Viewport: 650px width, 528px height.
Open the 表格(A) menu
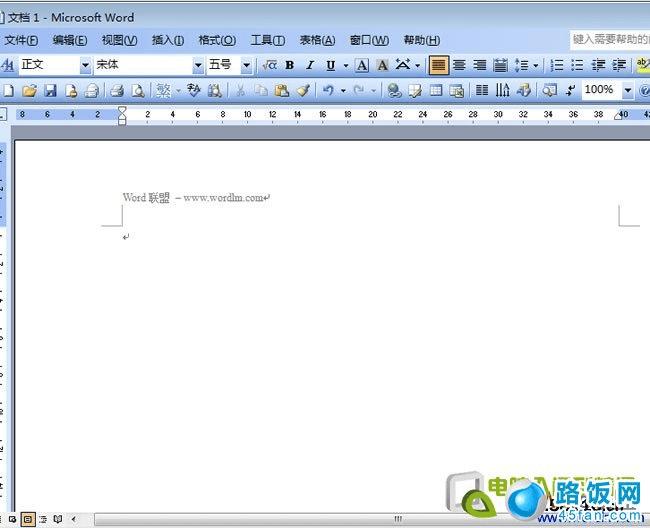coord(317,40)
